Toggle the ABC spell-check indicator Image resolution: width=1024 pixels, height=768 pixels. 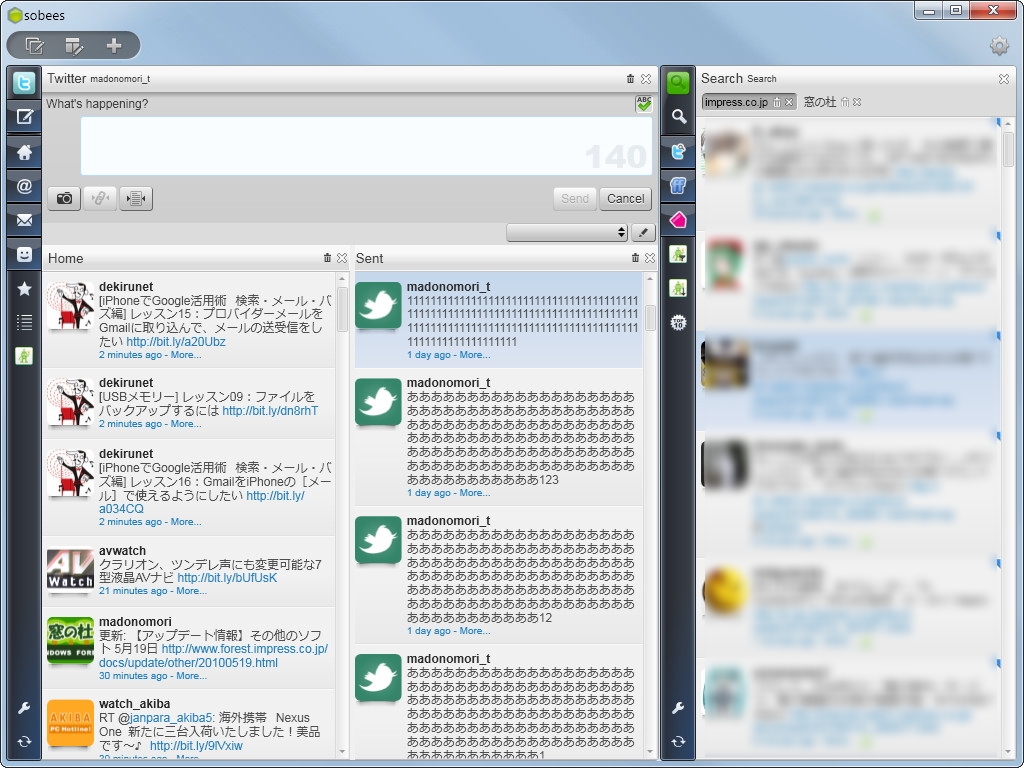pos(642,102)
